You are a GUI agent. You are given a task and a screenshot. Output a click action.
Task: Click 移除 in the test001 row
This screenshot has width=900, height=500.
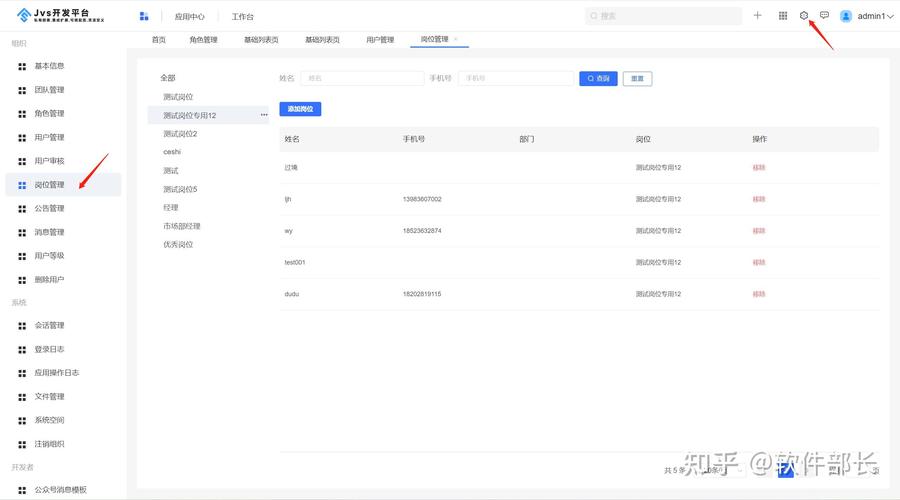pos(759,262)
